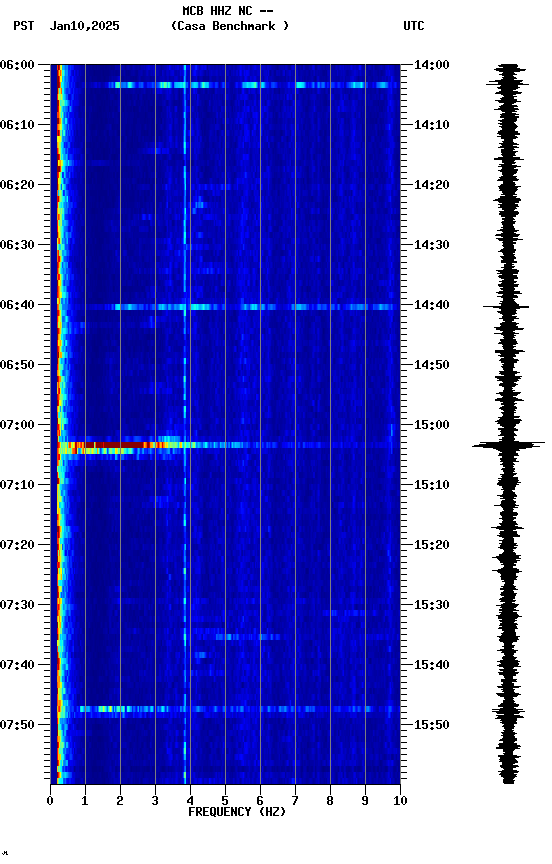Screen dimensions: 552x864
Task: Click the 3 Hz frequency tick label
Action: tap(155, 801)
